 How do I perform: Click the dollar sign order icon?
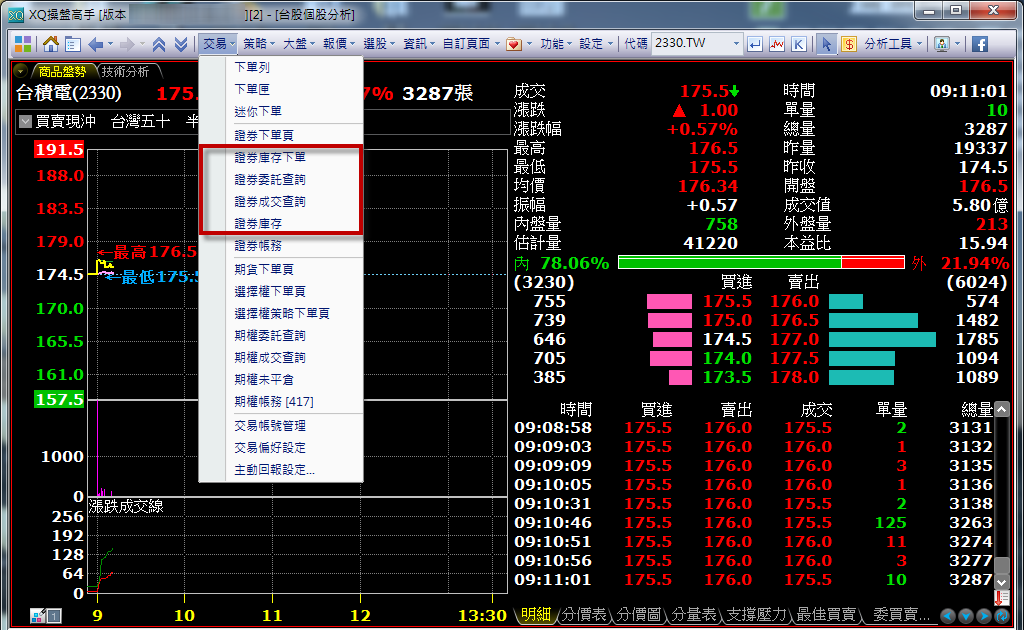[849, 44]
